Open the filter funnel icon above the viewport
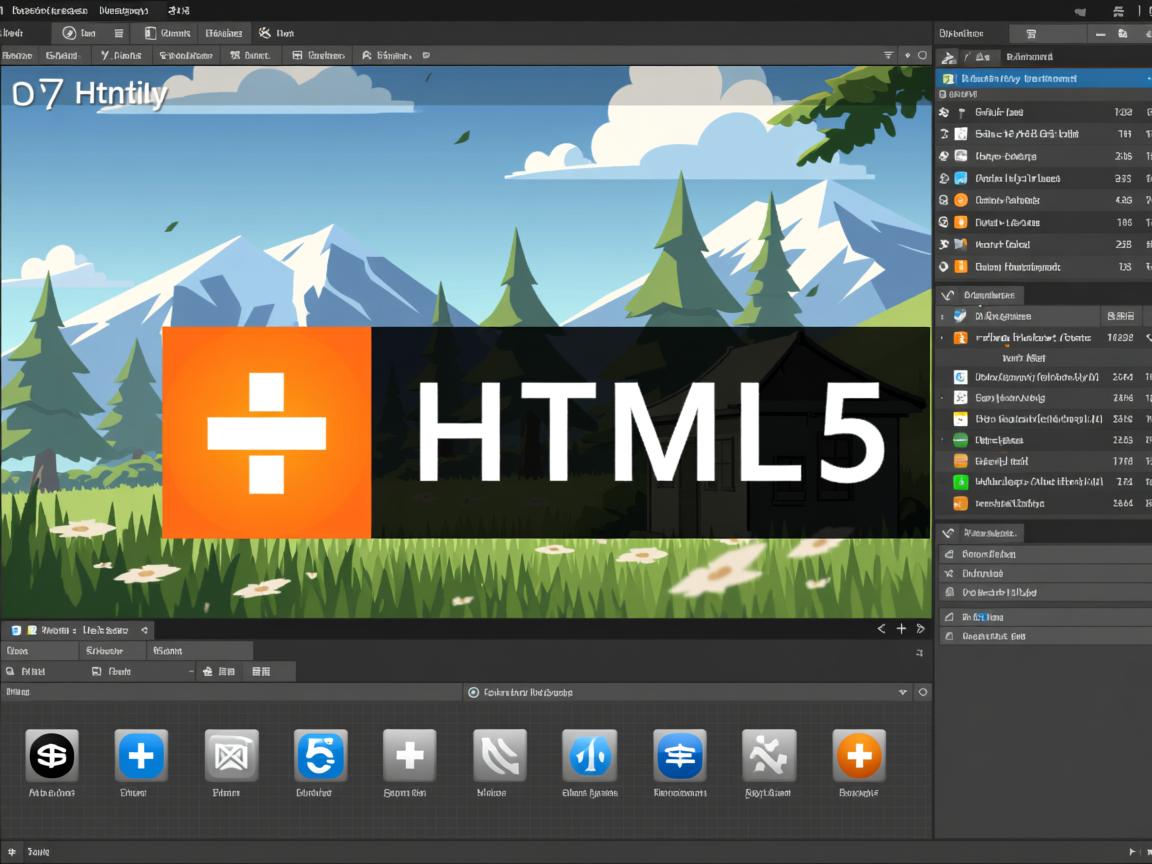The image size is (1152, 864). pos(888,55)
